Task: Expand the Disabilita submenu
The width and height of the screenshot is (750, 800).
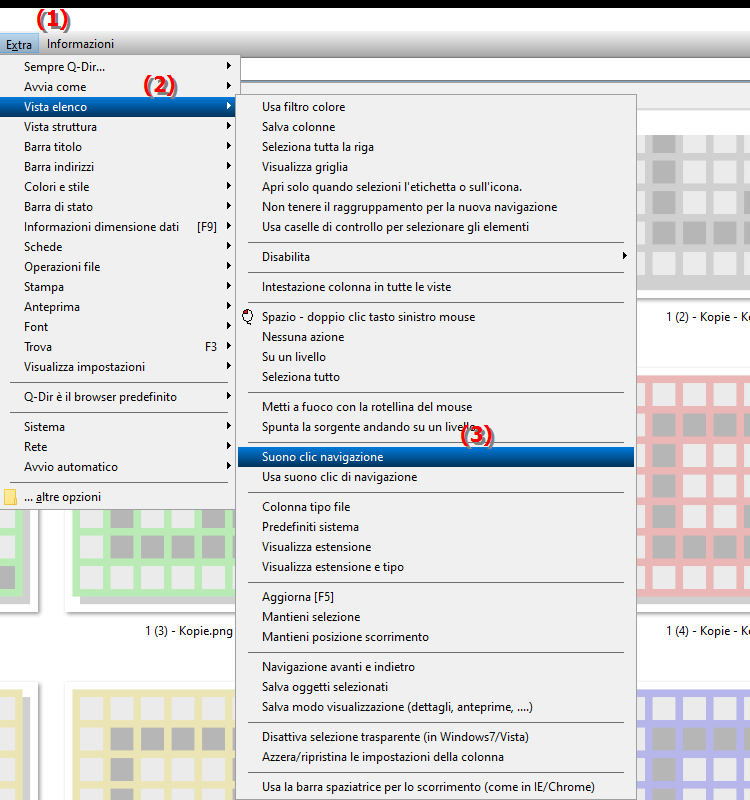Action: tap(436, 257)
